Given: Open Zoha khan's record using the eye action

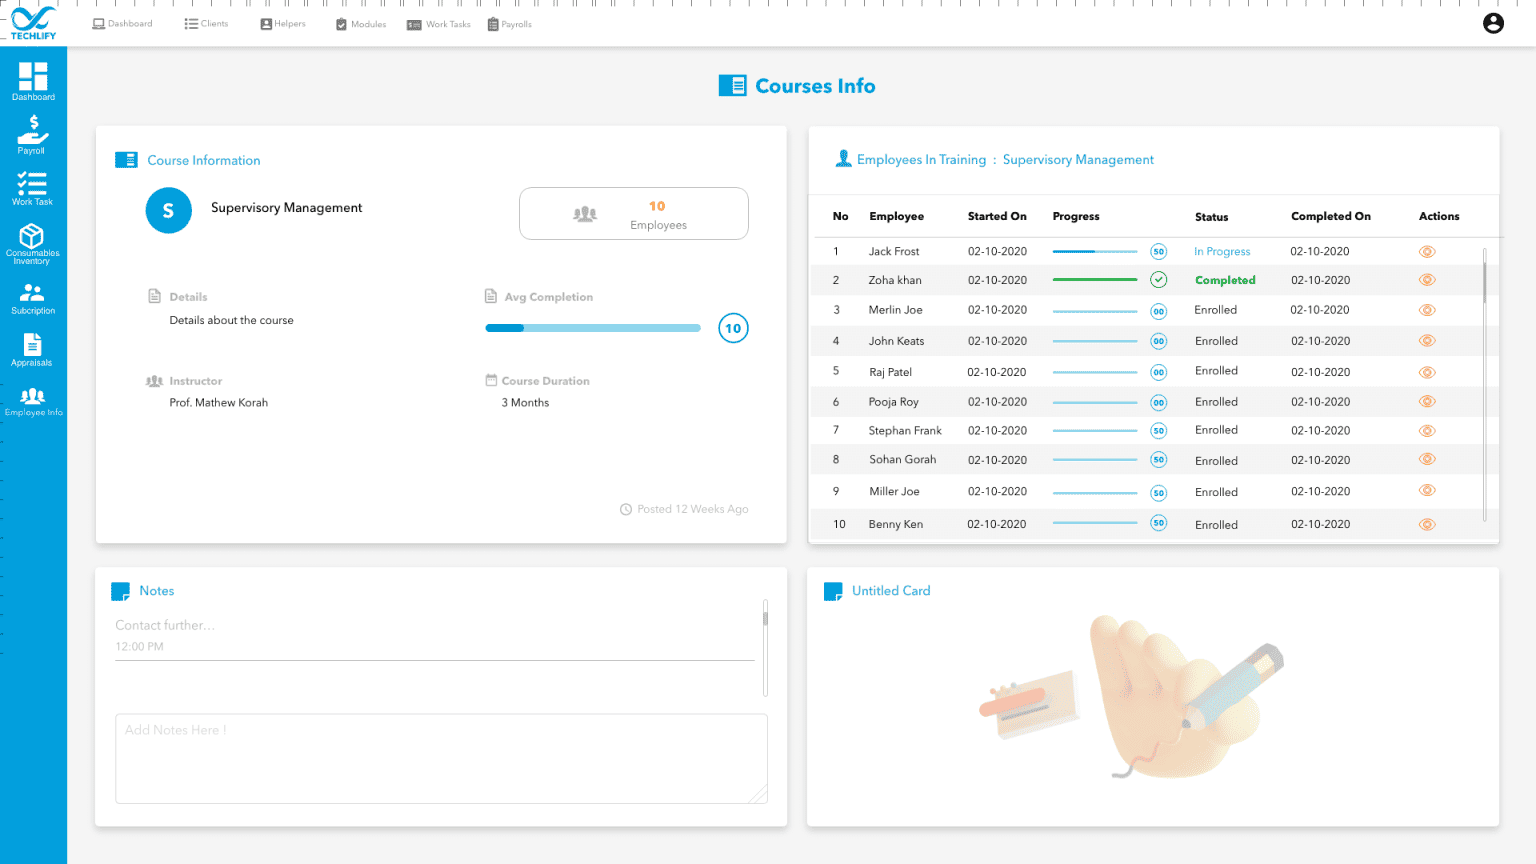Looking at the screenshot, I should [x=1427, y=280].
